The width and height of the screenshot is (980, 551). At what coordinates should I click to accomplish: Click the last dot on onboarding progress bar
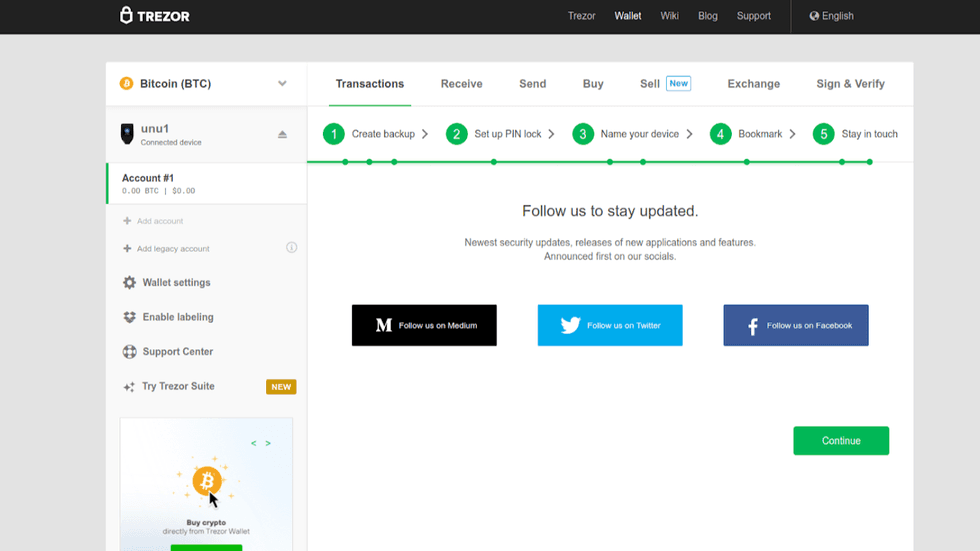869,162
